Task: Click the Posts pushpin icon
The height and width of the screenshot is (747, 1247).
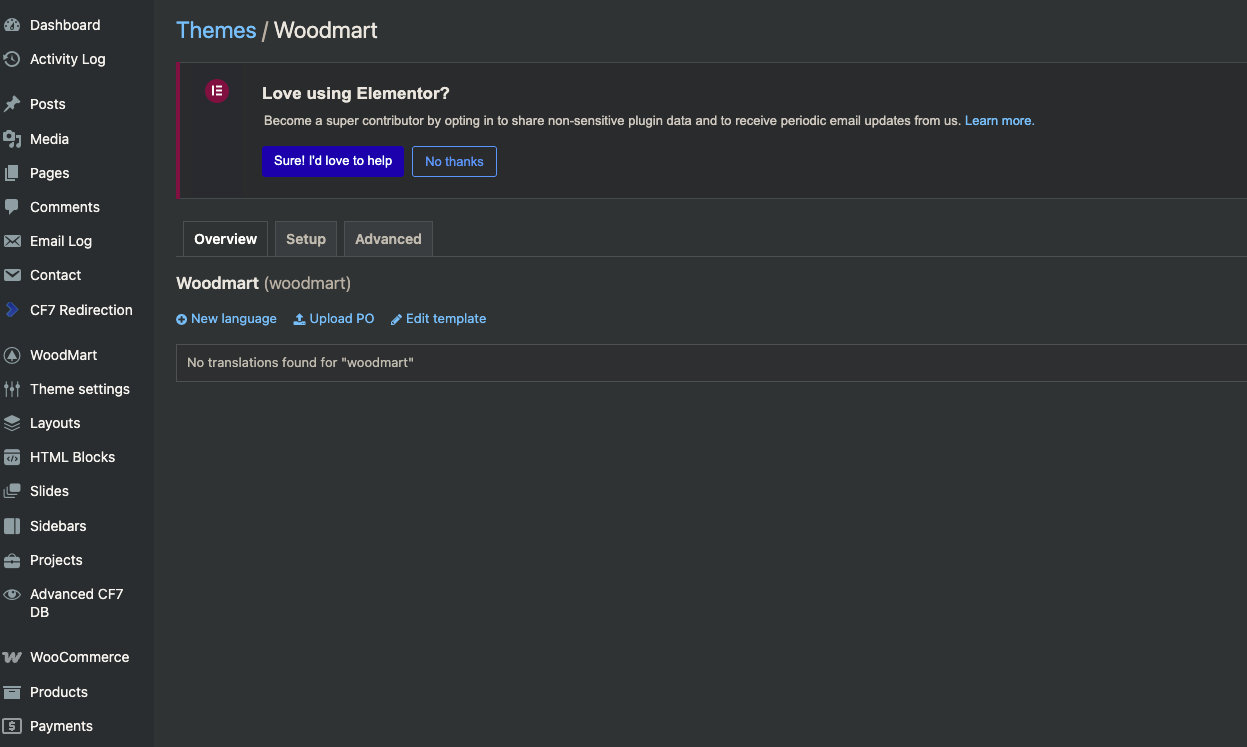Action: (12, 104)
